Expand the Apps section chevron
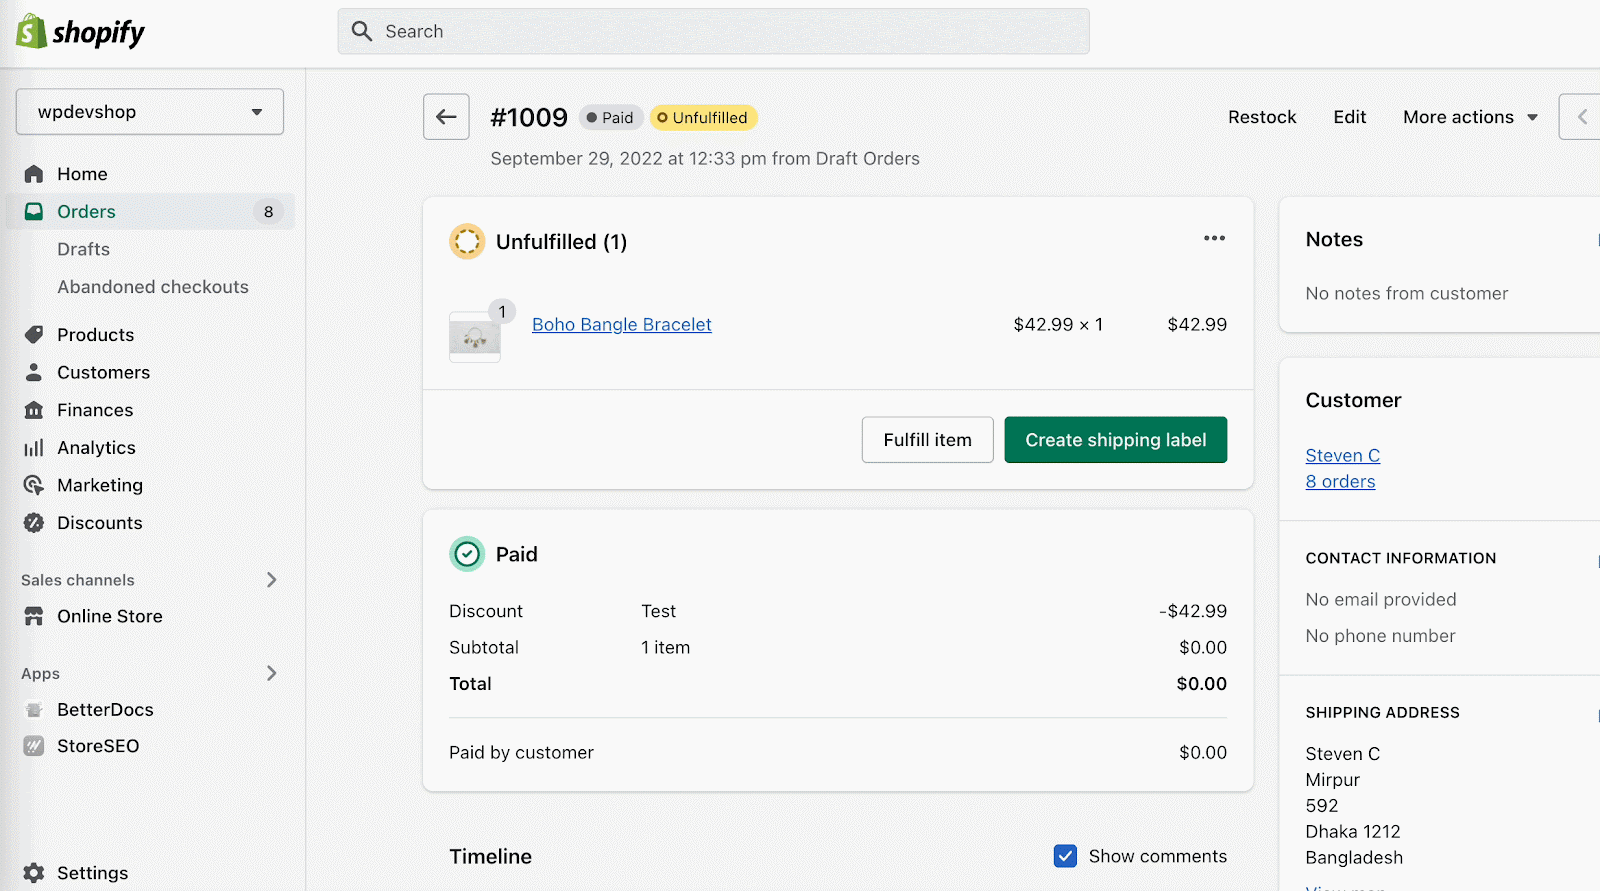The image size is (1600, 891). coord(272,673)
